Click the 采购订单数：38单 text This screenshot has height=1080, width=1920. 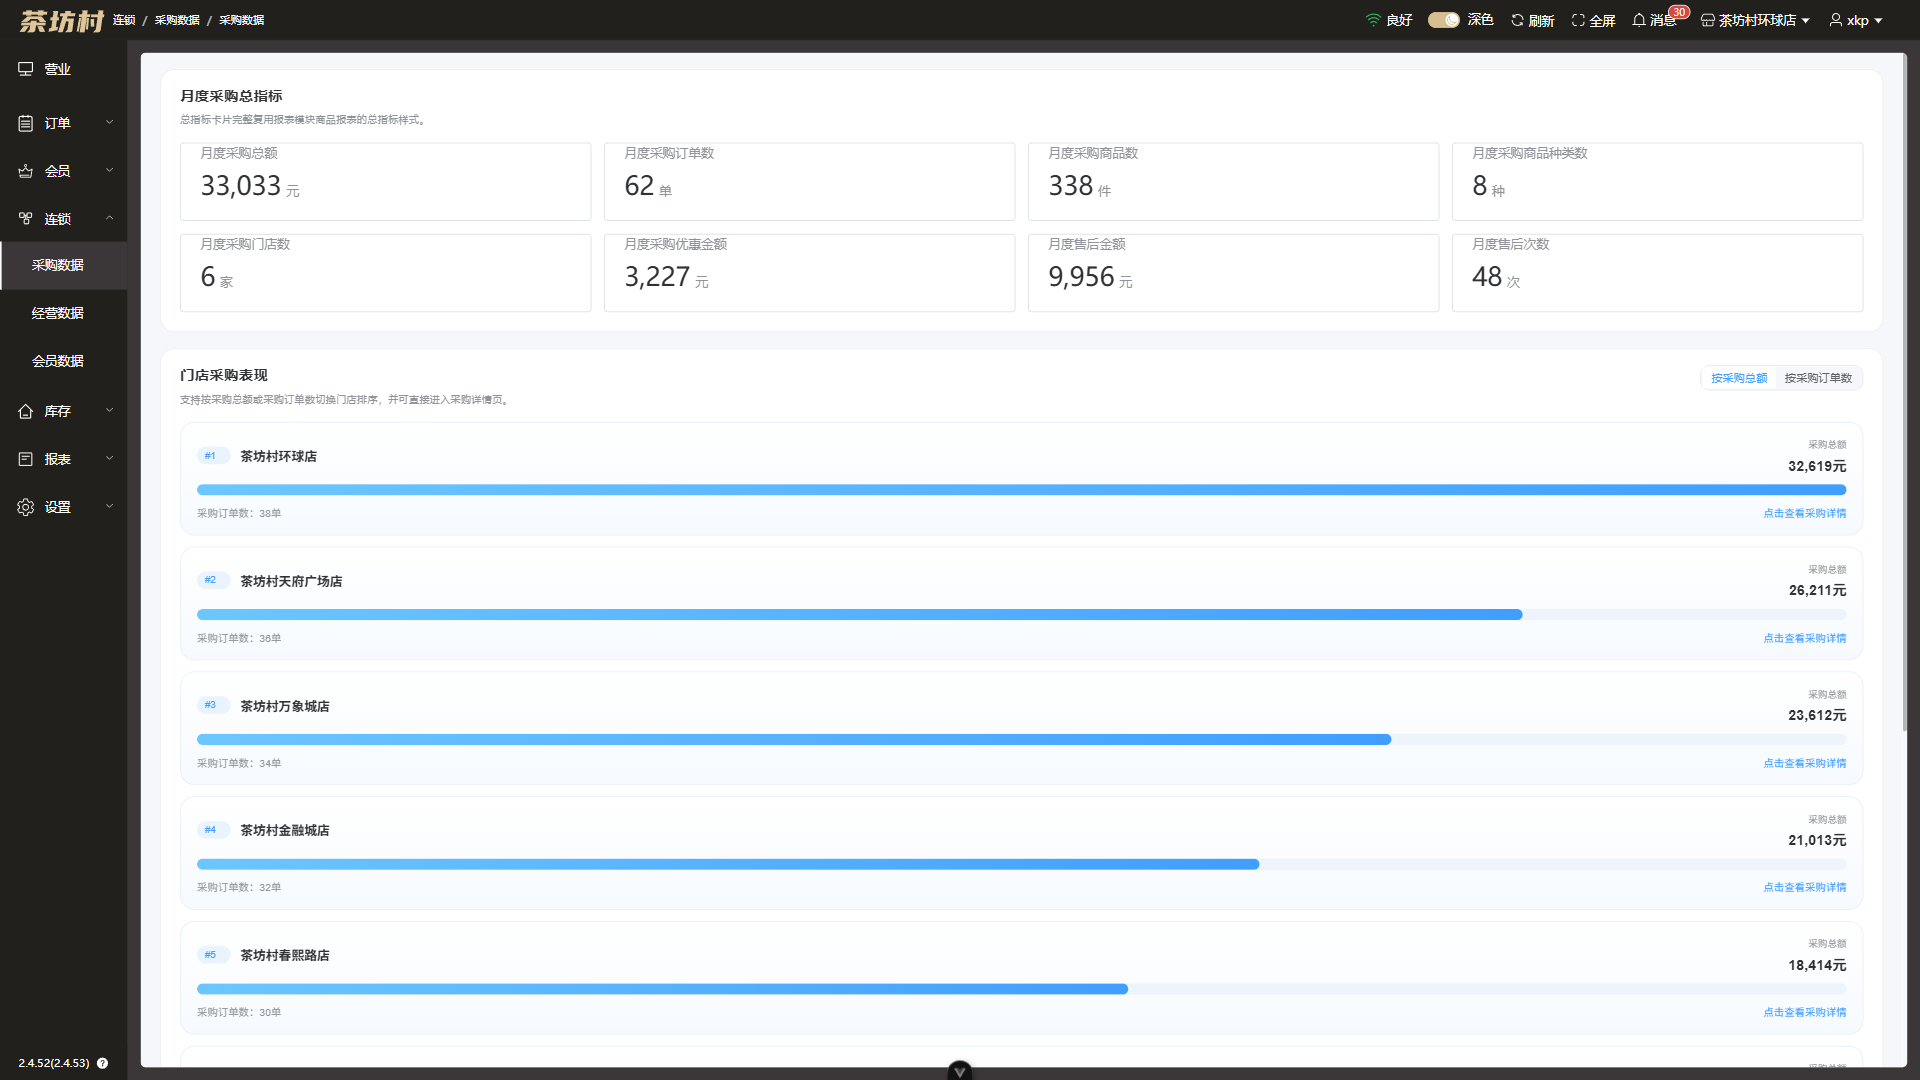(x=239, y=513)
